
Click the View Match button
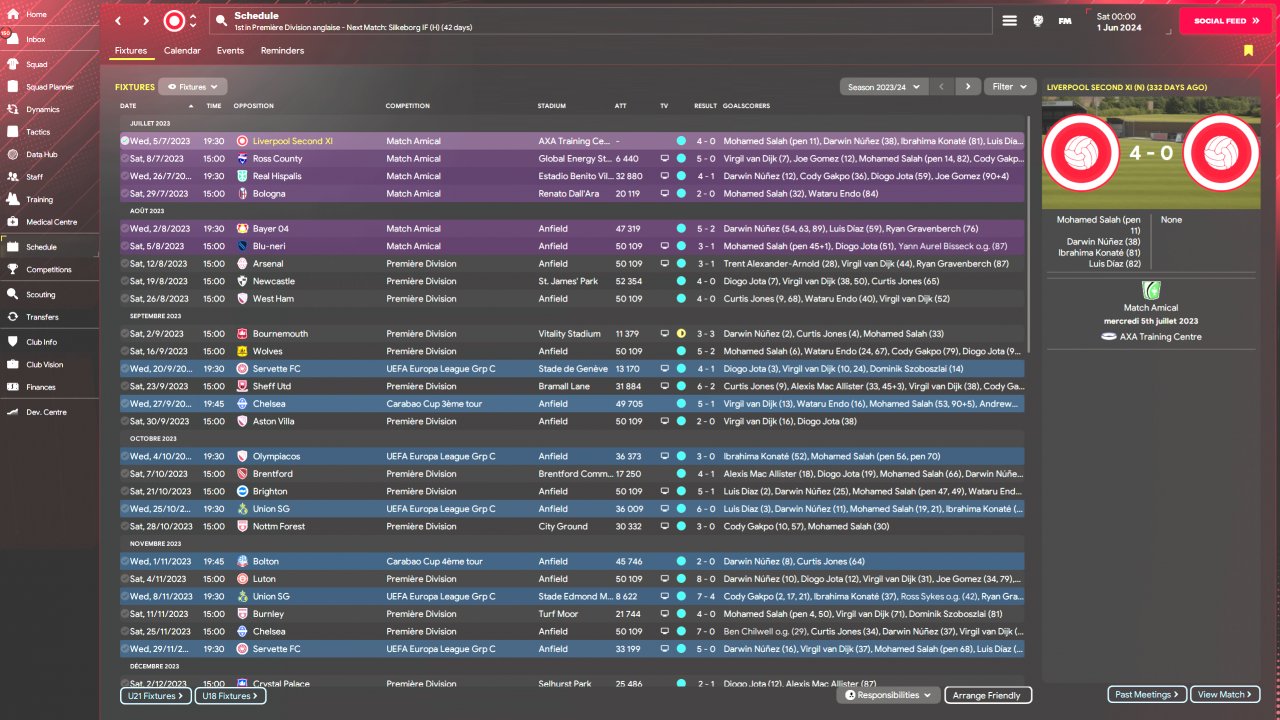1225,694
